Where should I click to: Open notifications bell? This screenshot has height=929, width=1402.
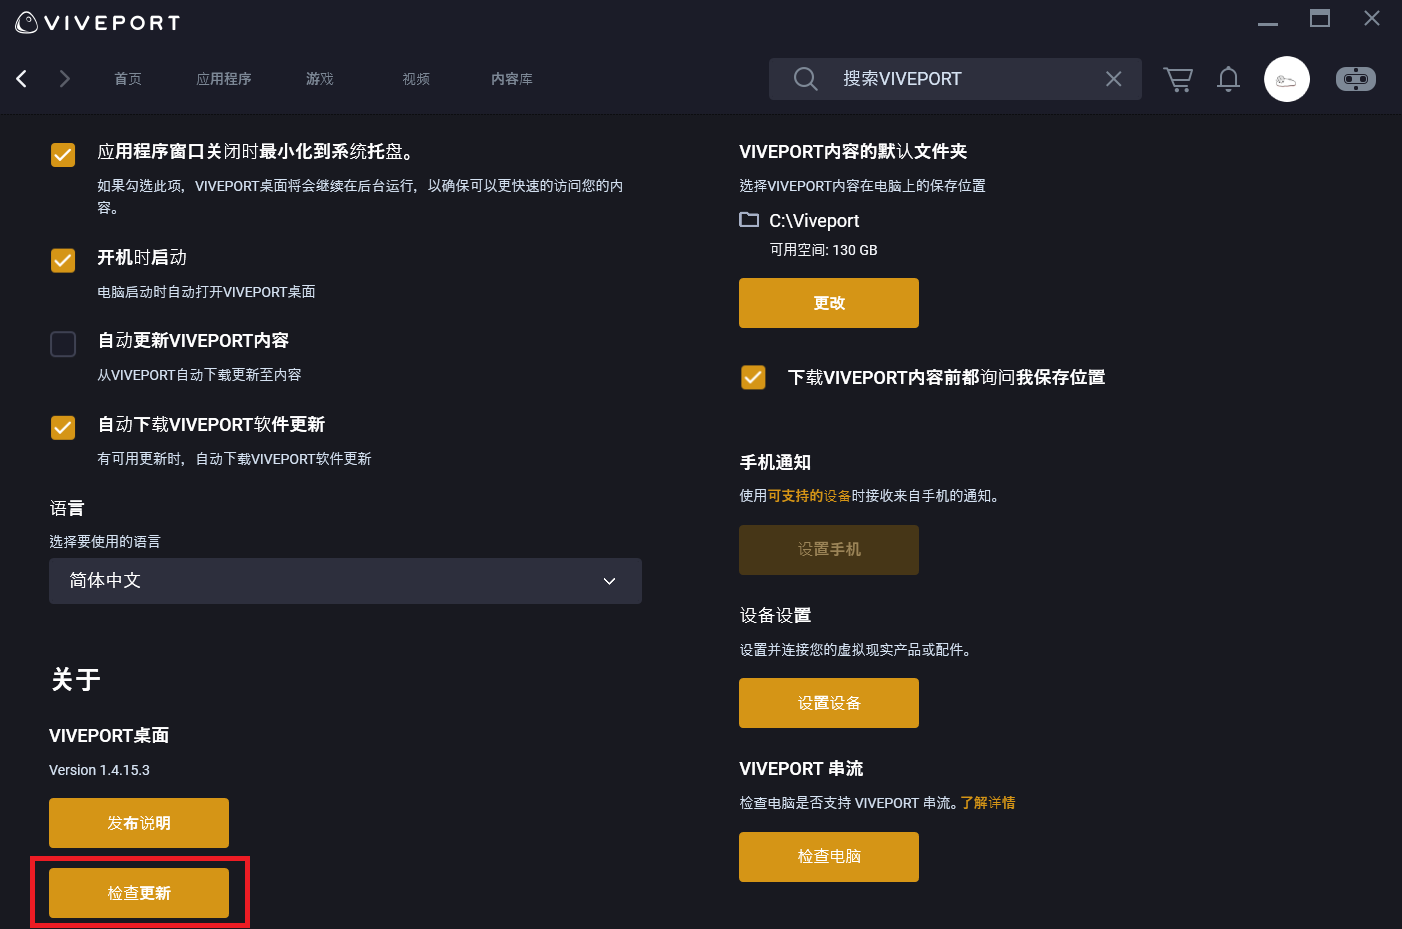pos(1229,79)
